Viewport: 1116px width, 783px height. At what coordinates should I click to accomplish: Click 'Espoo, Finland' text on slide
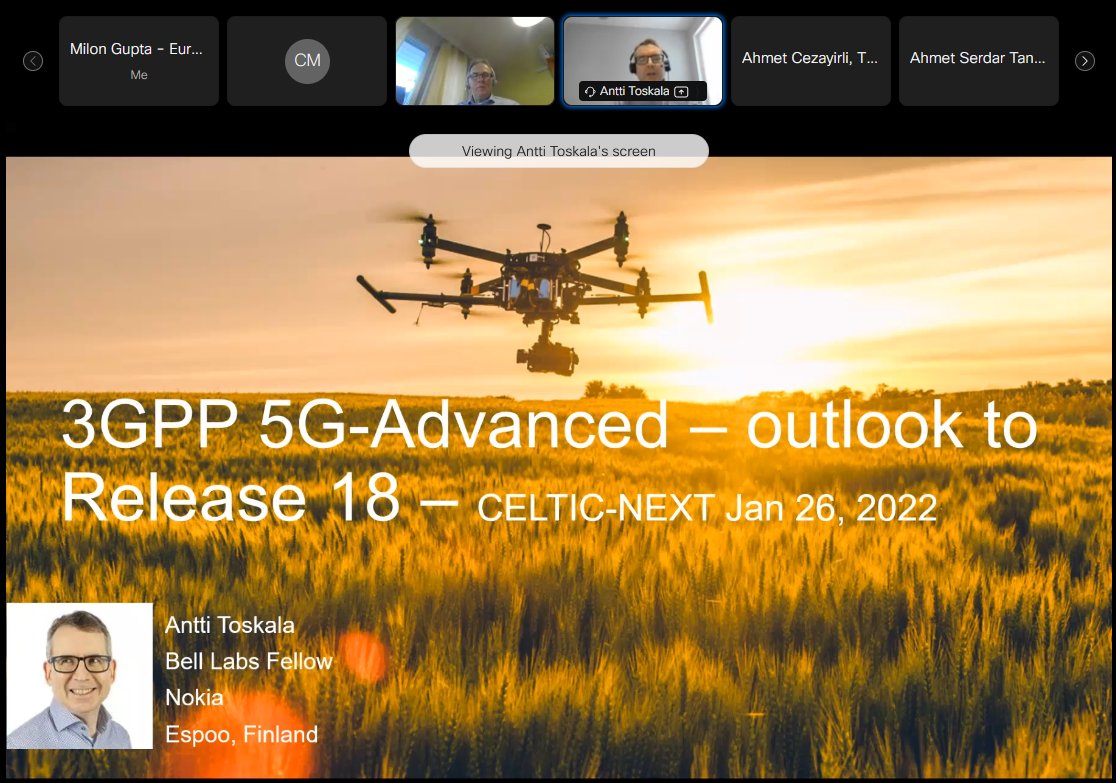point(241,734)
